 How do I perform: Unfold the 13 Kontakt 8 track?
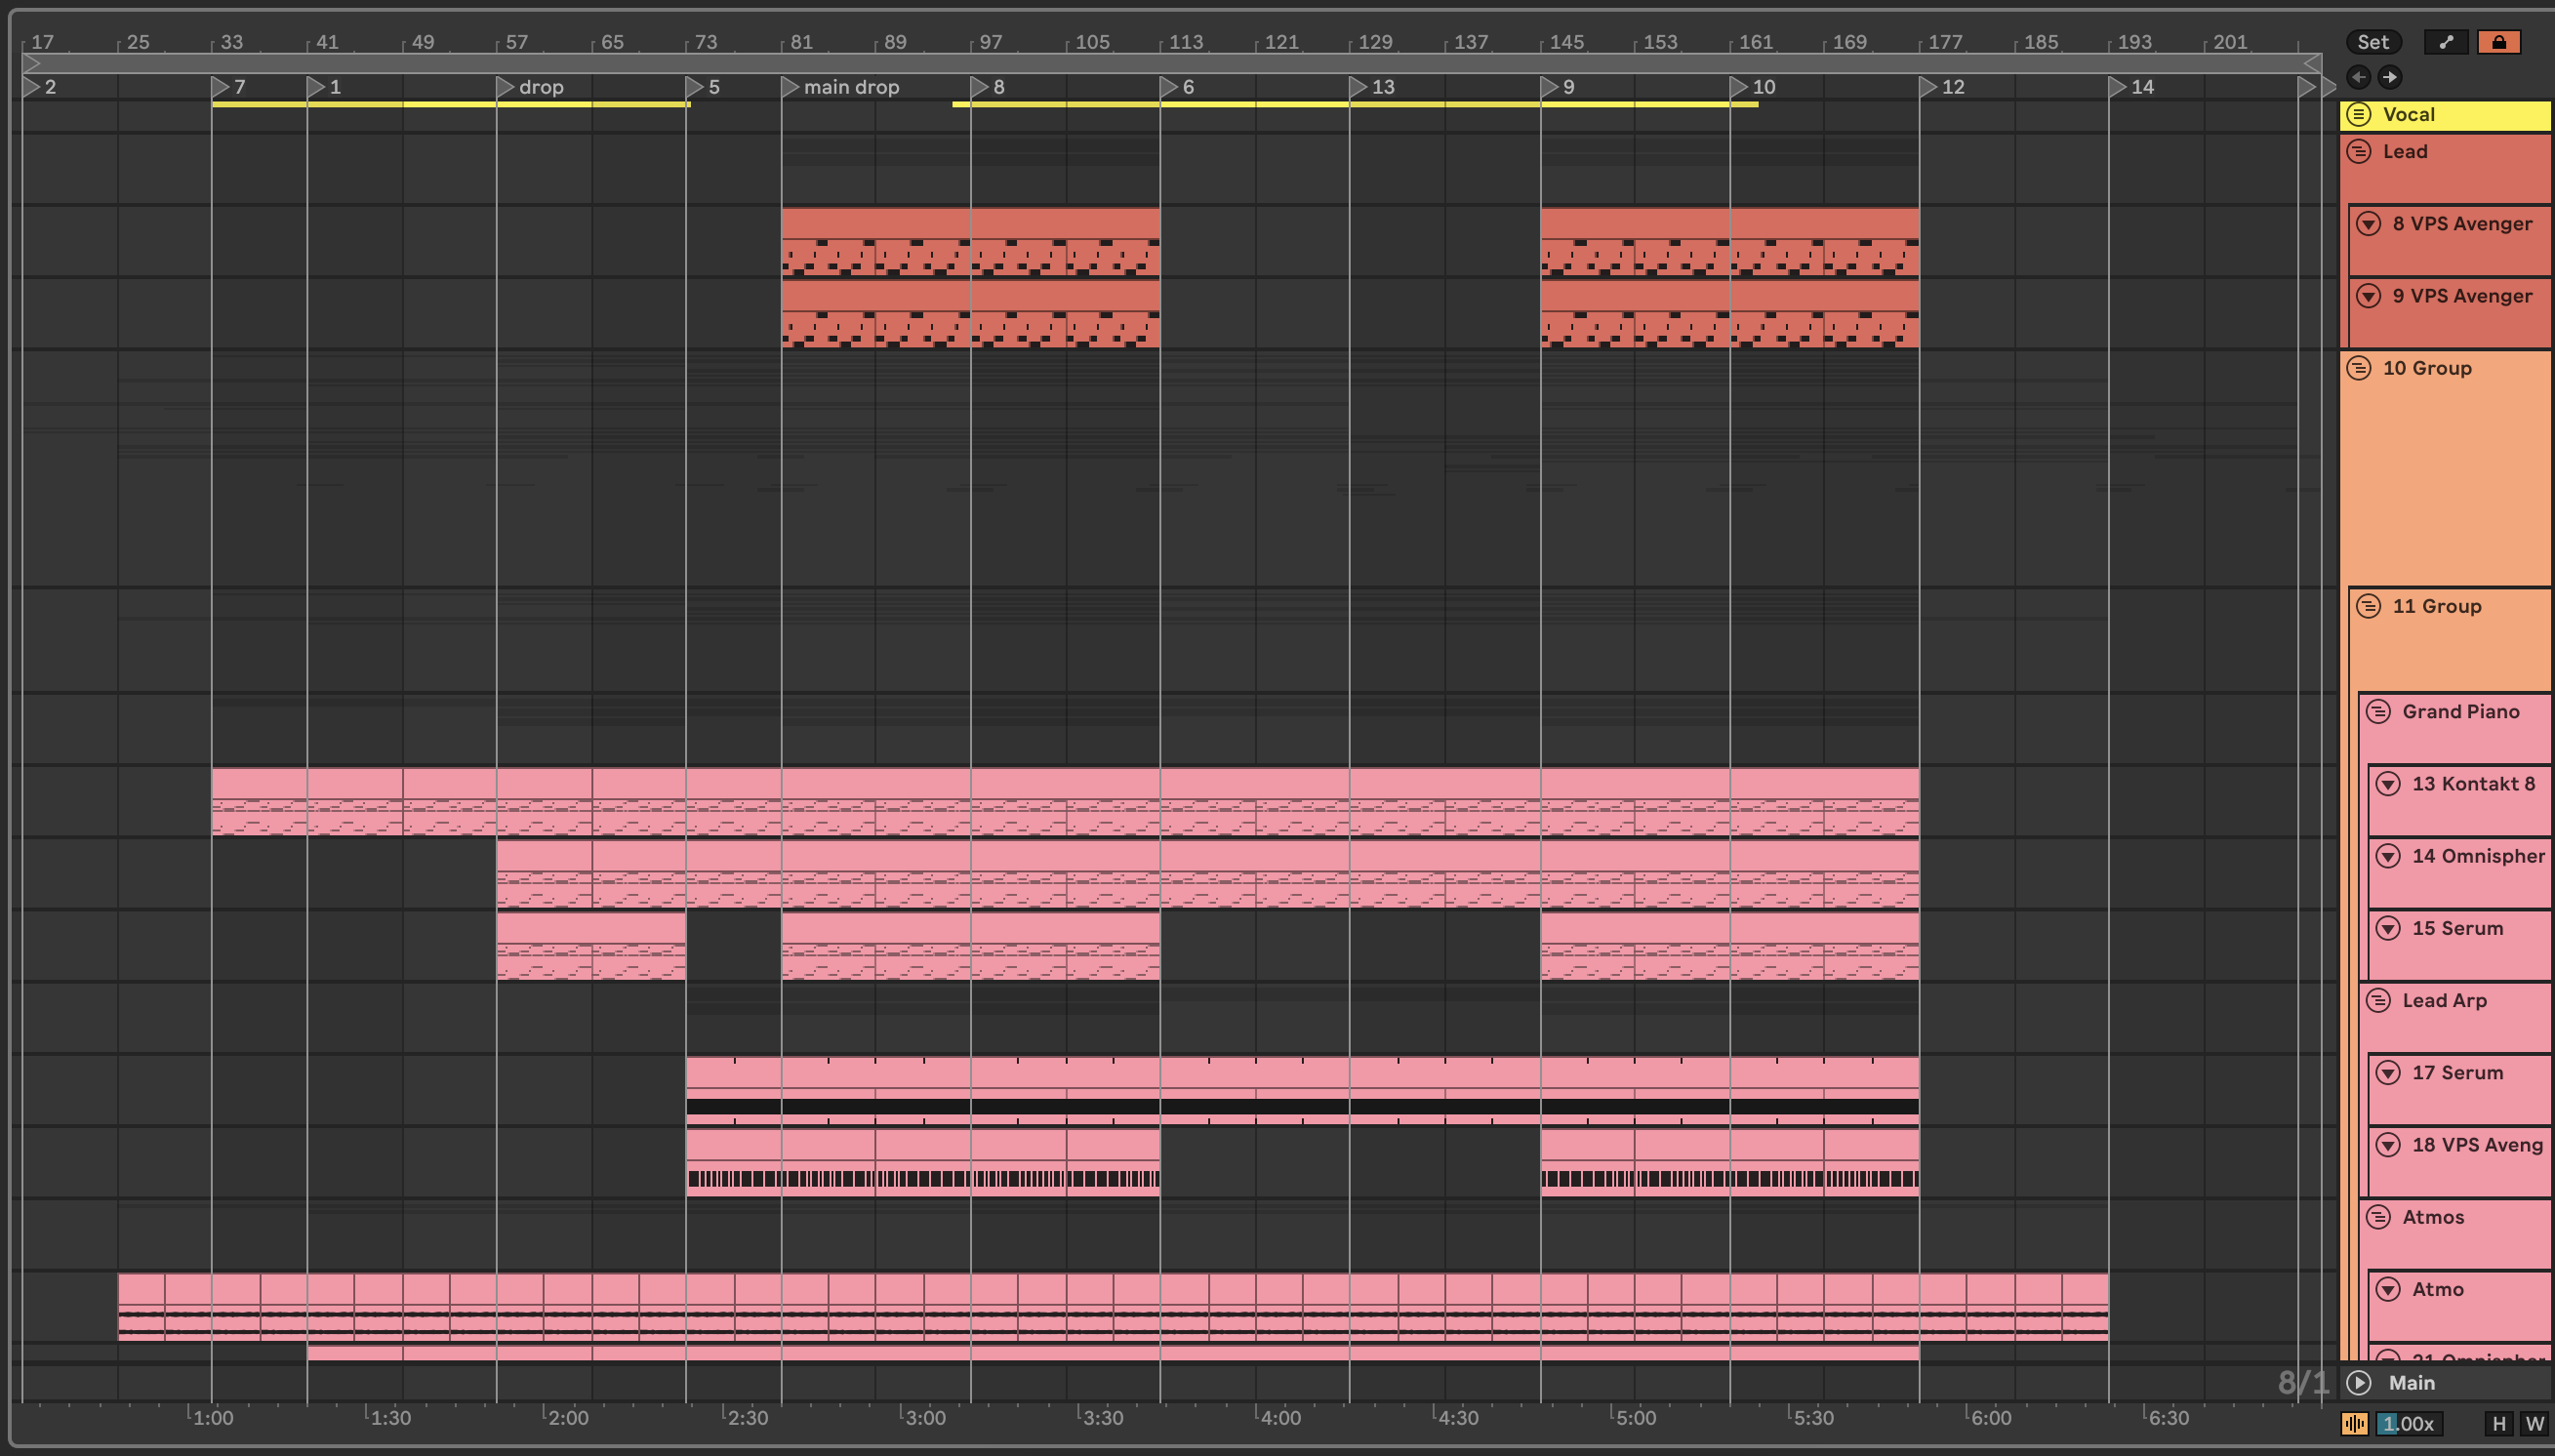coord(2388,784)
